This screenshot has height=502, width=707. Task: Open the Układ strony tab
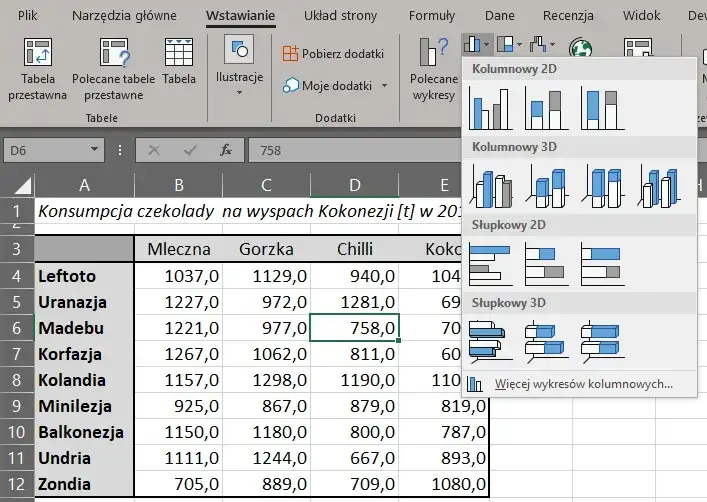point(339,16)
